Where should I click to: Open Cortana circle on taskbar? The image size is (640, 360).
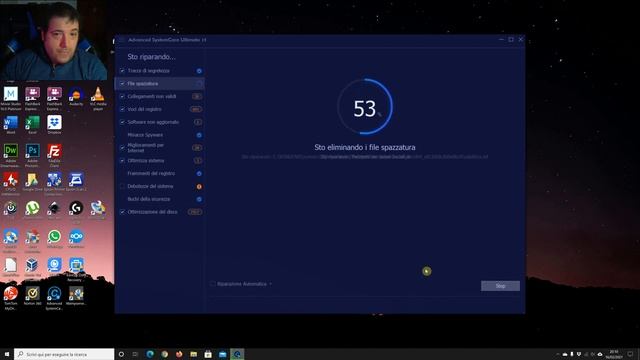point(121,354)
